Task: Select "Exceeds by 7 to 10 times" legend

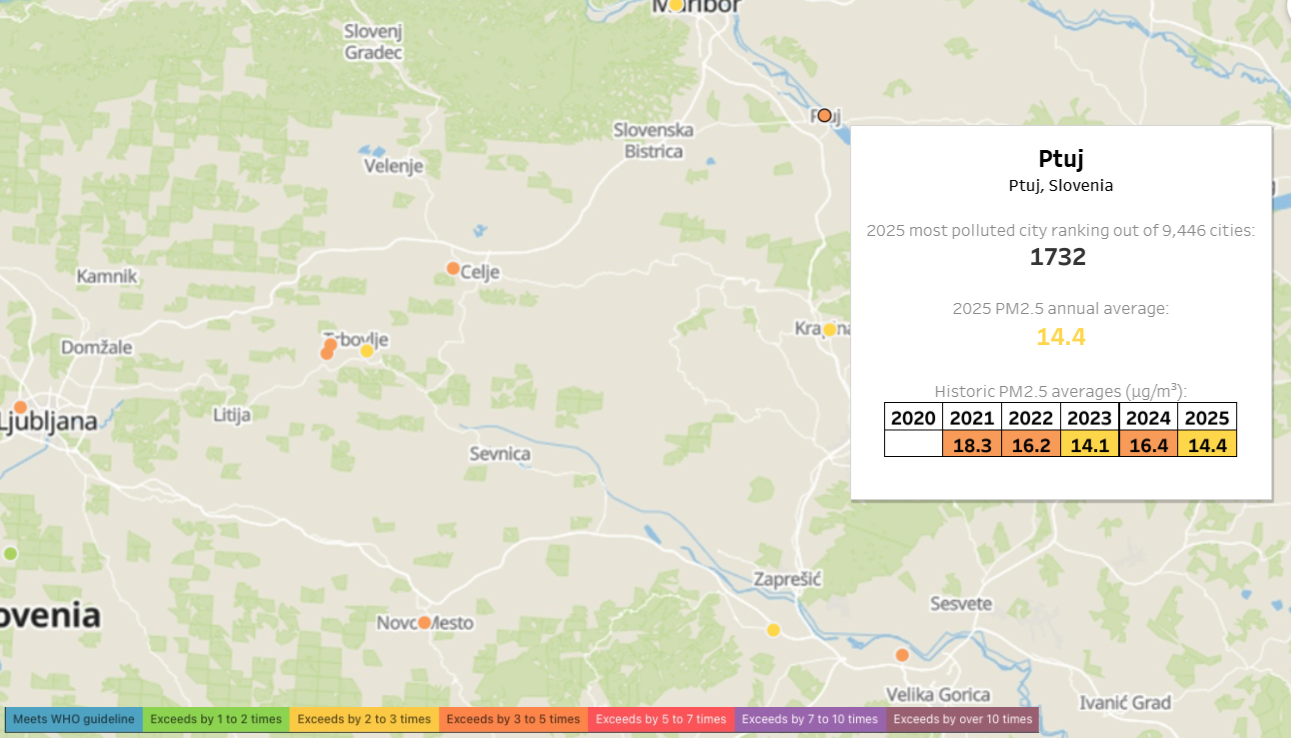Action: (x=810, y=719)
